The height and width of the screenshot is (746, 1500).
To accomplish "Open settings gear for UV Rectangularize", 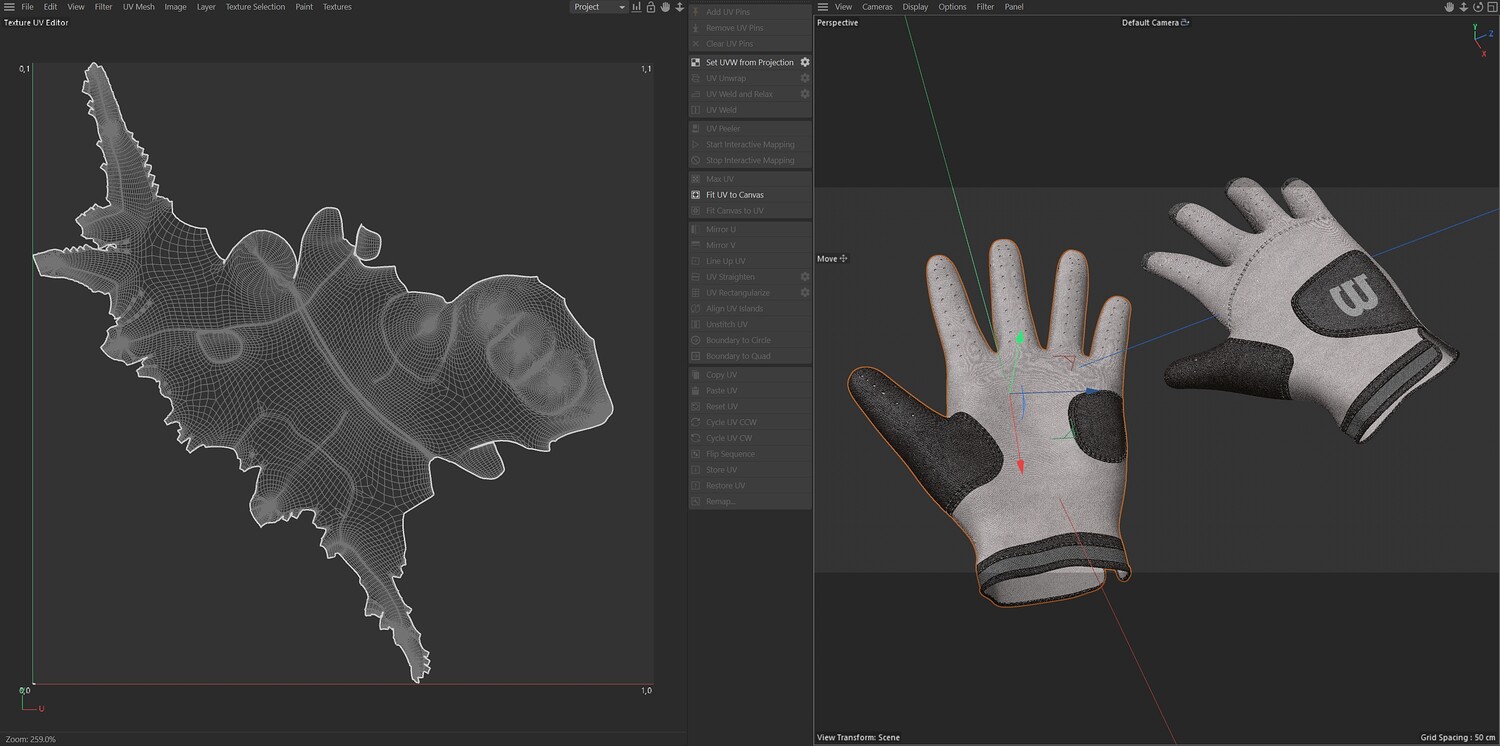I will [x=805, y=293].
